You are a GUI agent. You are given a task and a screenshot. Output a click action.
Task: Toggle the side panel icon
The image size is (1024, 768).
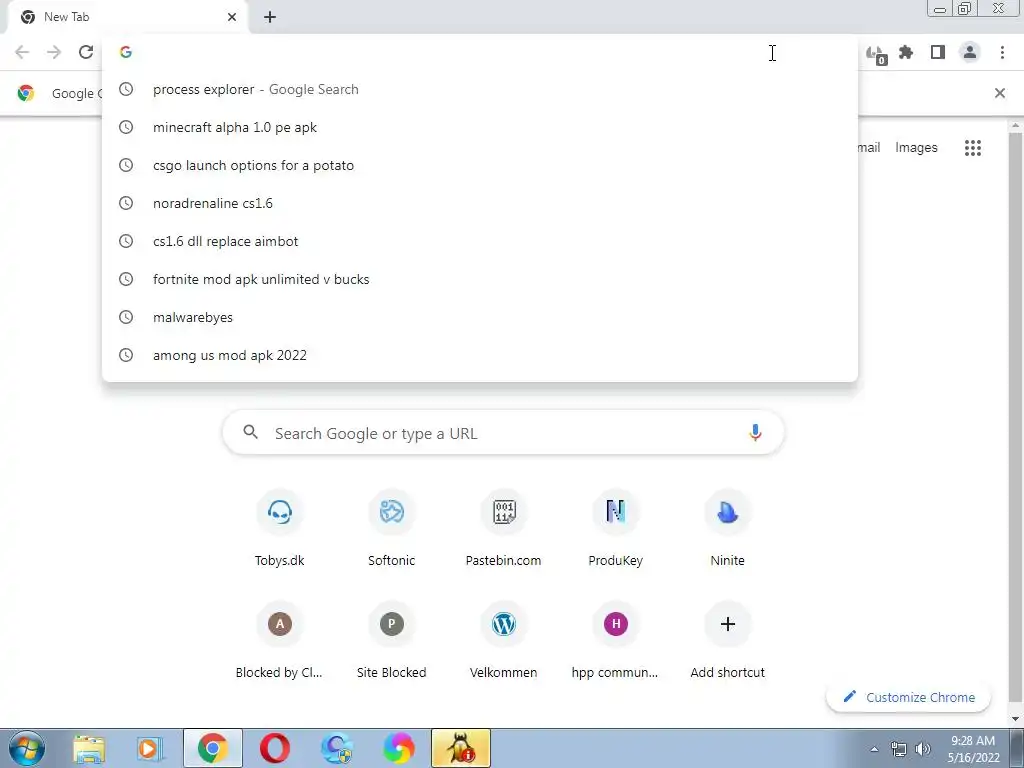click(938, 52)
